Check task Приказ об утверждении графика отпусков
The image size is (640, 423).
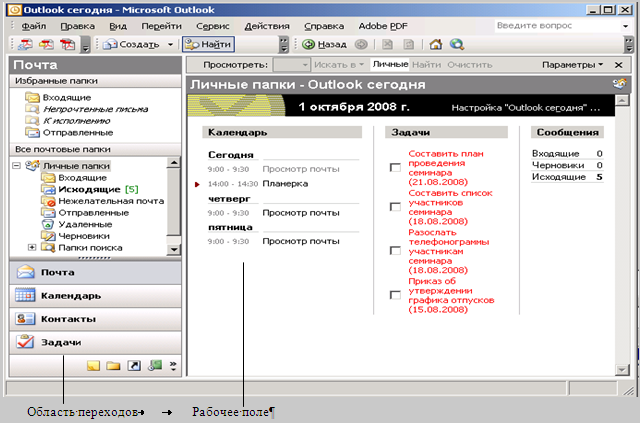[395, 295]
